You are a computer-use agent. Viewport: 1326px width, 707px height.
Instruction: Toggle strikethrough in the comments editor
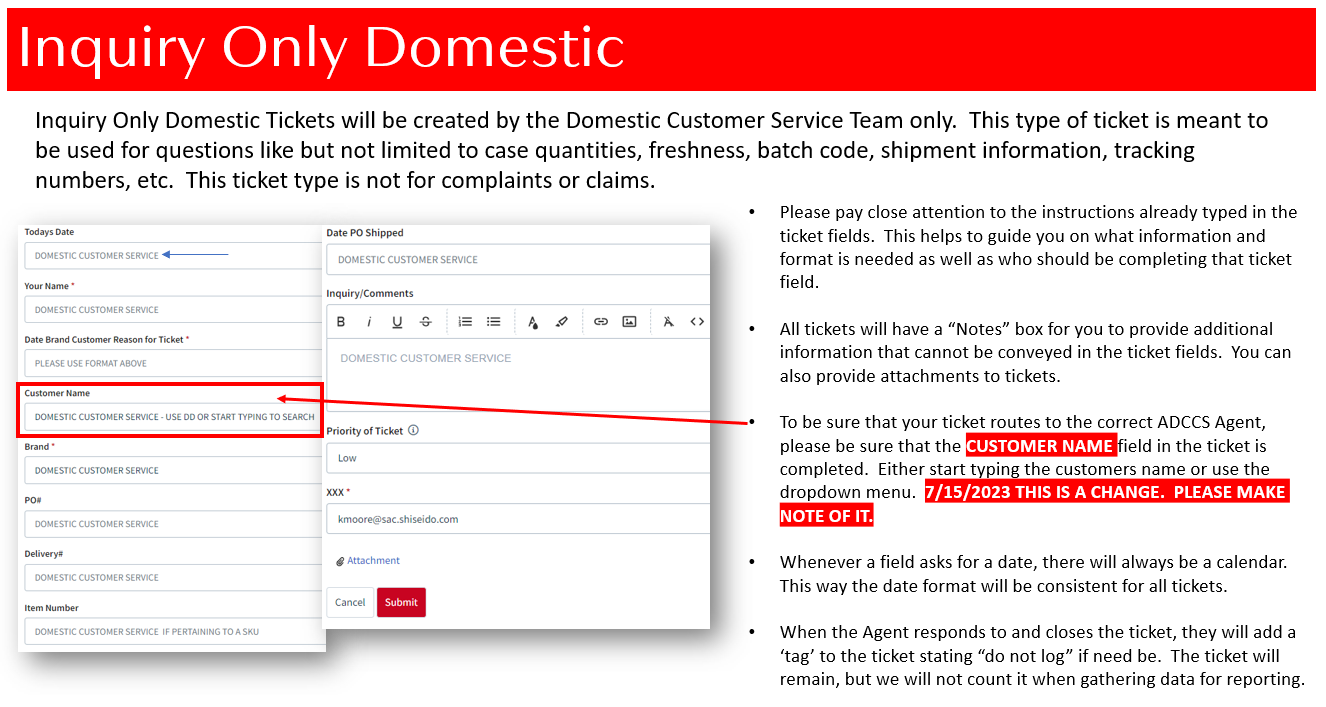pos(426,322)
